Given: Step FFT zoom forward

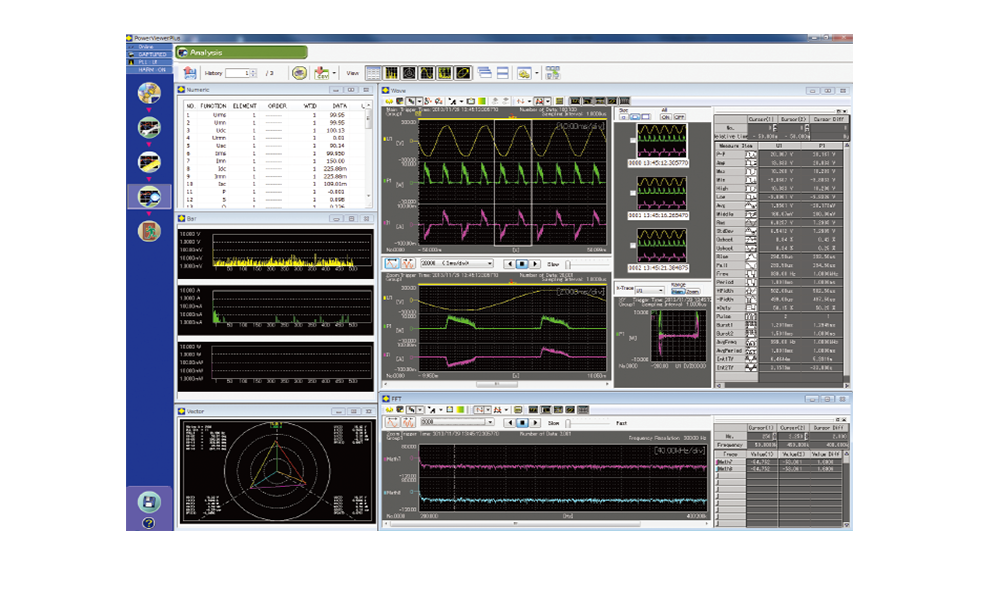Looking at the screenshot, I should [535, 423].
